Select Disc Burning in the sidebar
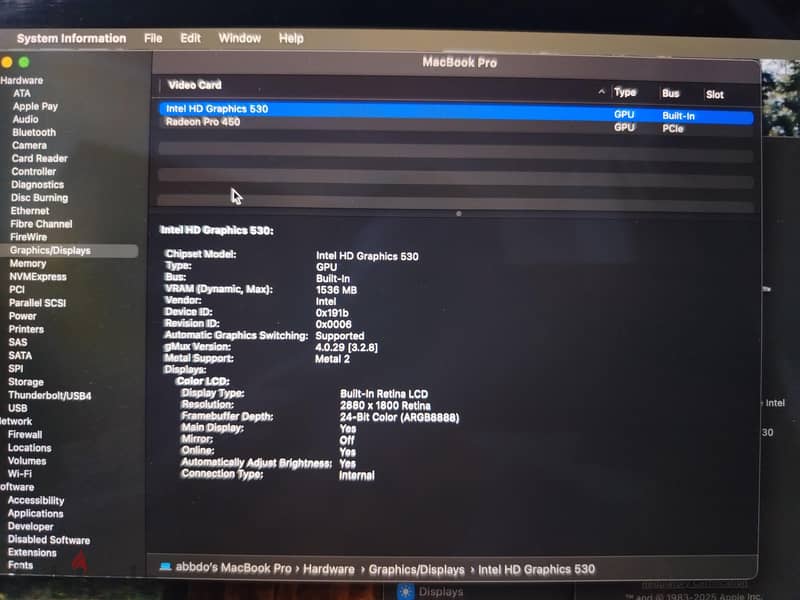This screenshot has height=600, width=800. point(39,197)
